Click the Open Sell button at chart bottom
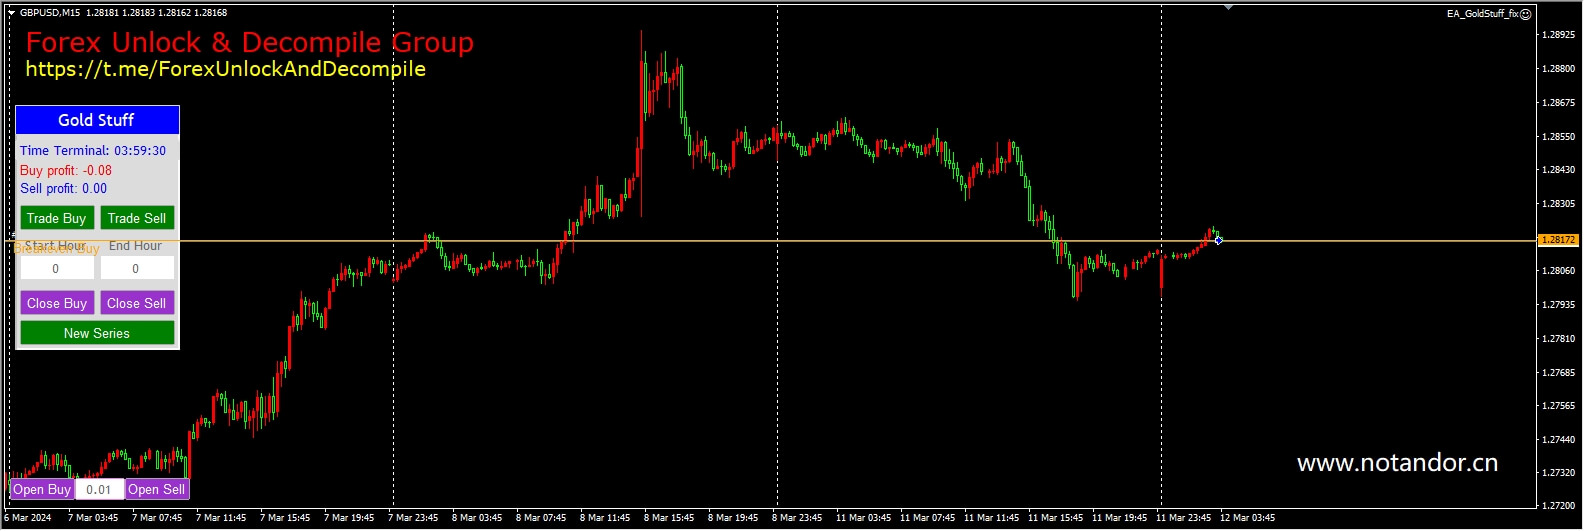This screenshot has width=1584, height=531. coord(157,489)
